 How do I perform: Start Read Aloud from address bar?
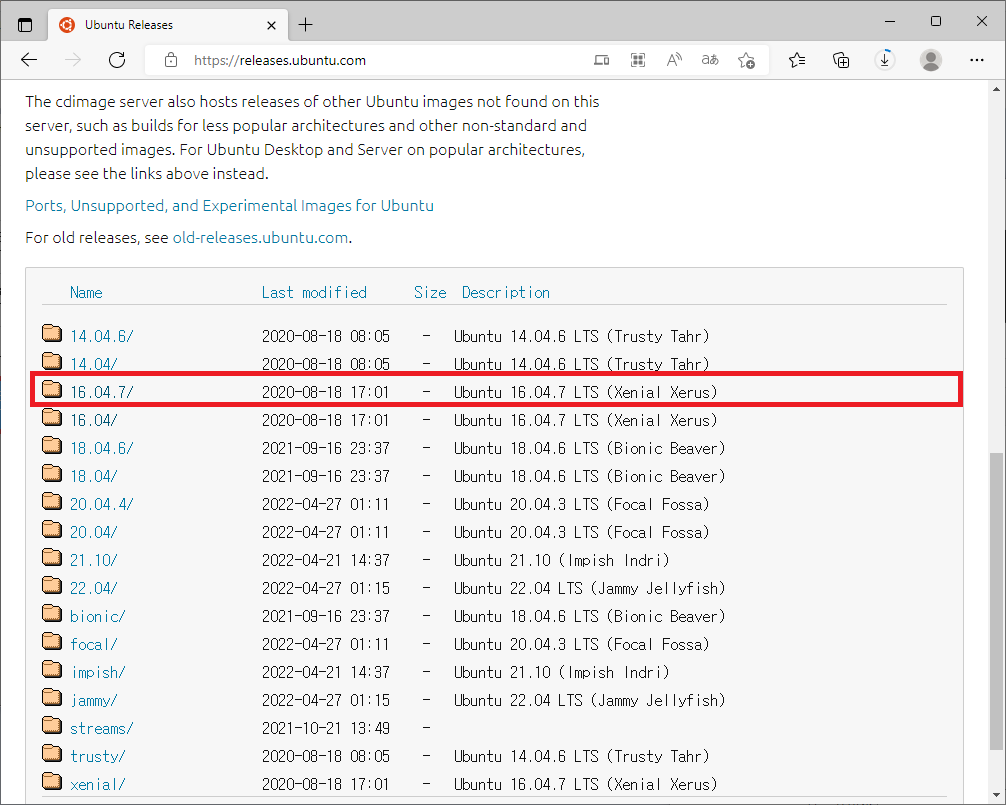point(674,60)
